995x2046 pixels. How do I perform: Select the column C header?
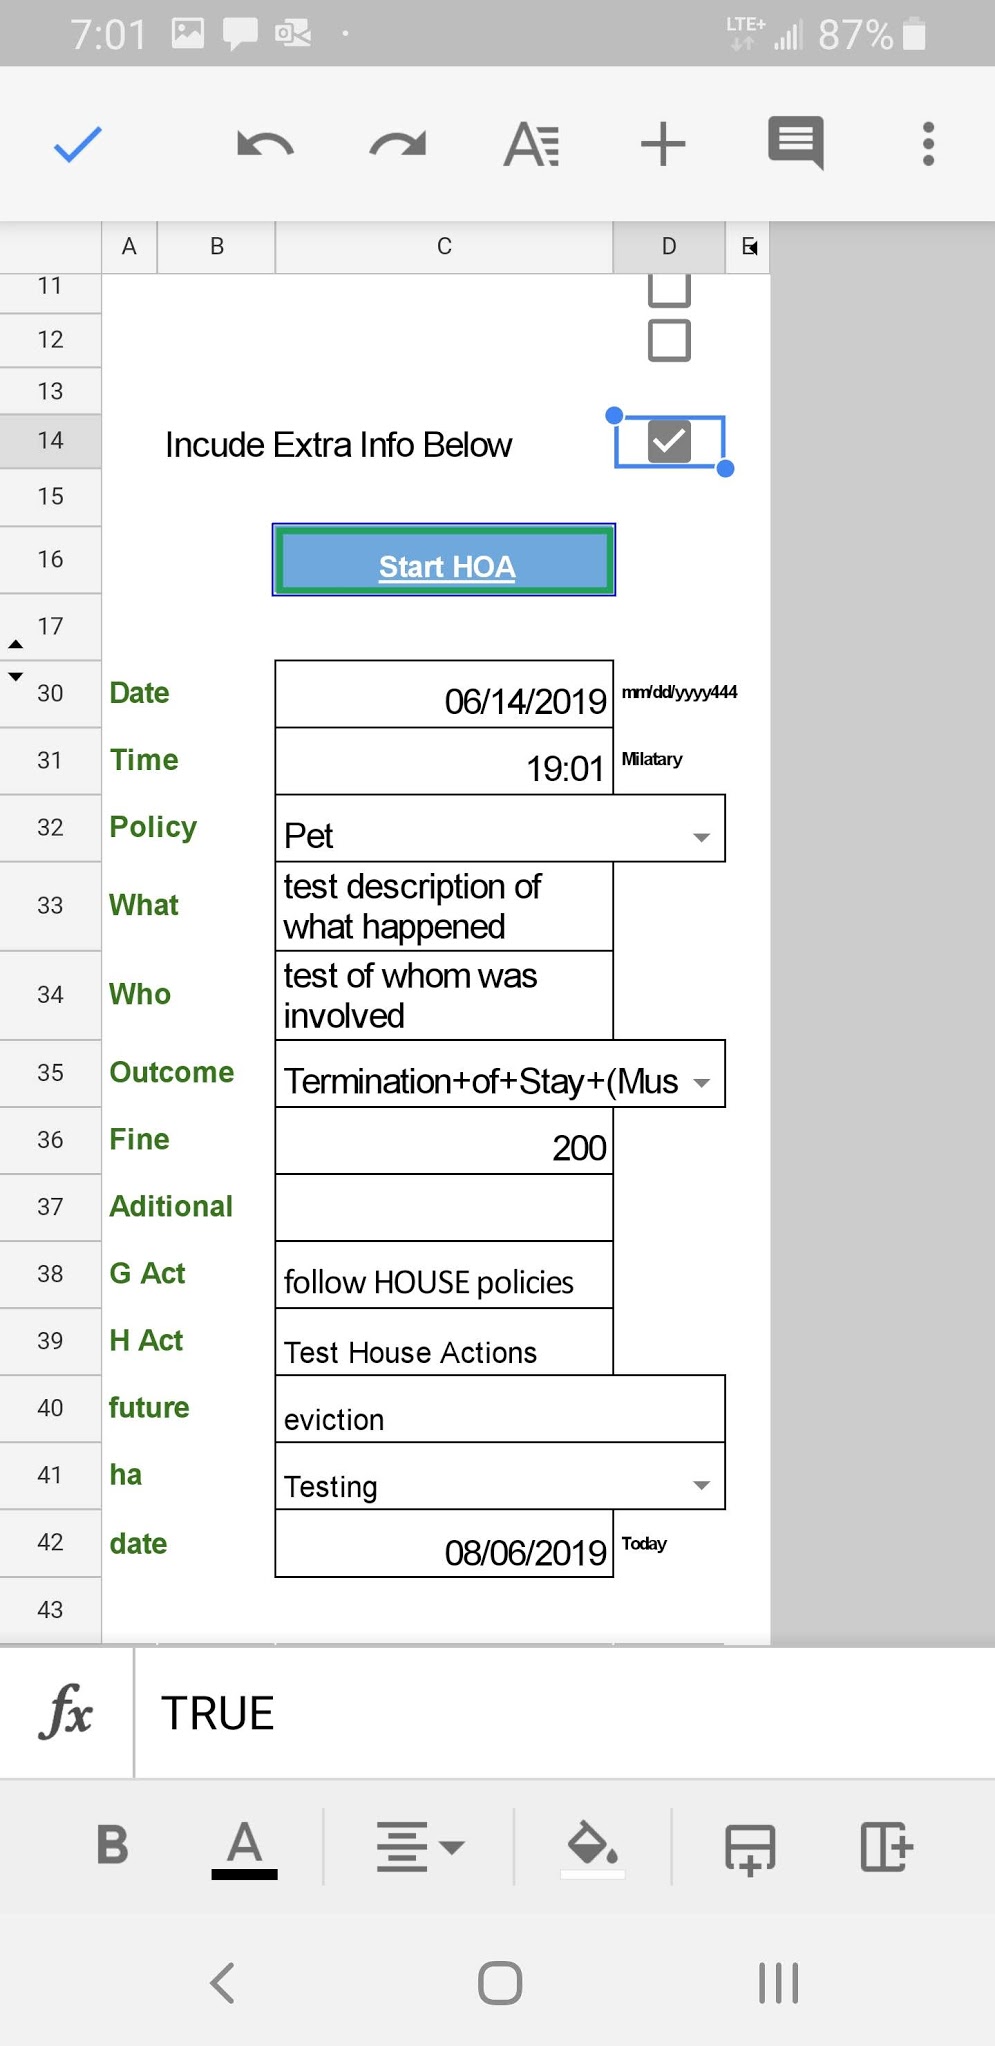[444, 246]
